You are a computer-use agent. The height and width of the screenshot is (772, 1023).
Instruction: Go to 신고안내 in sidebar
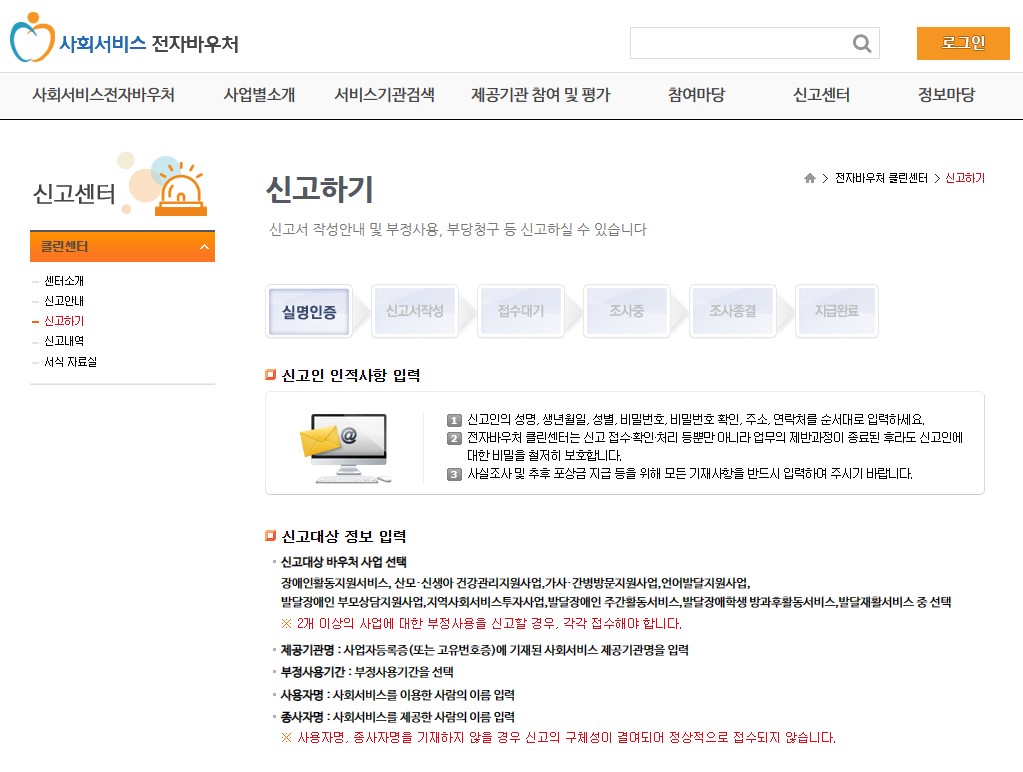tap(64, 301)
